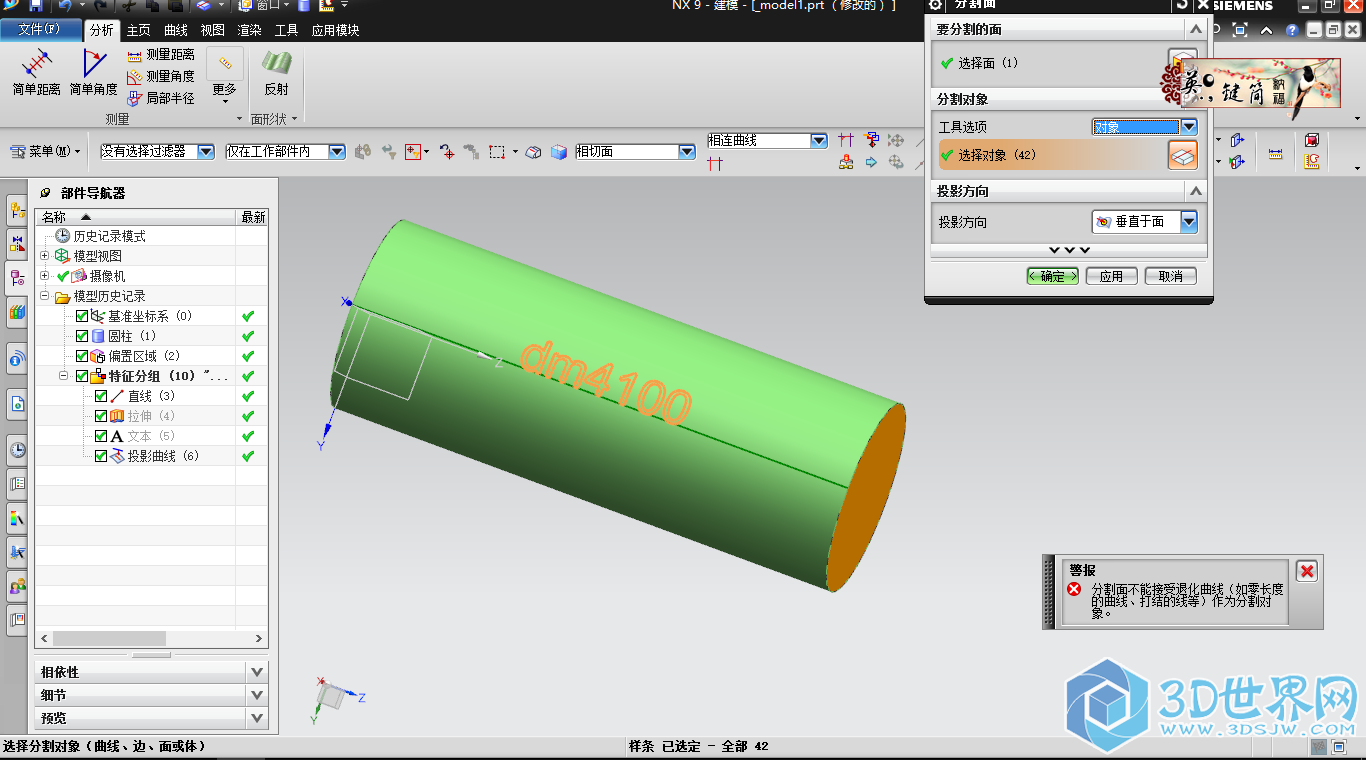Switch to the 工具 ribbon tab

point(287,30)
